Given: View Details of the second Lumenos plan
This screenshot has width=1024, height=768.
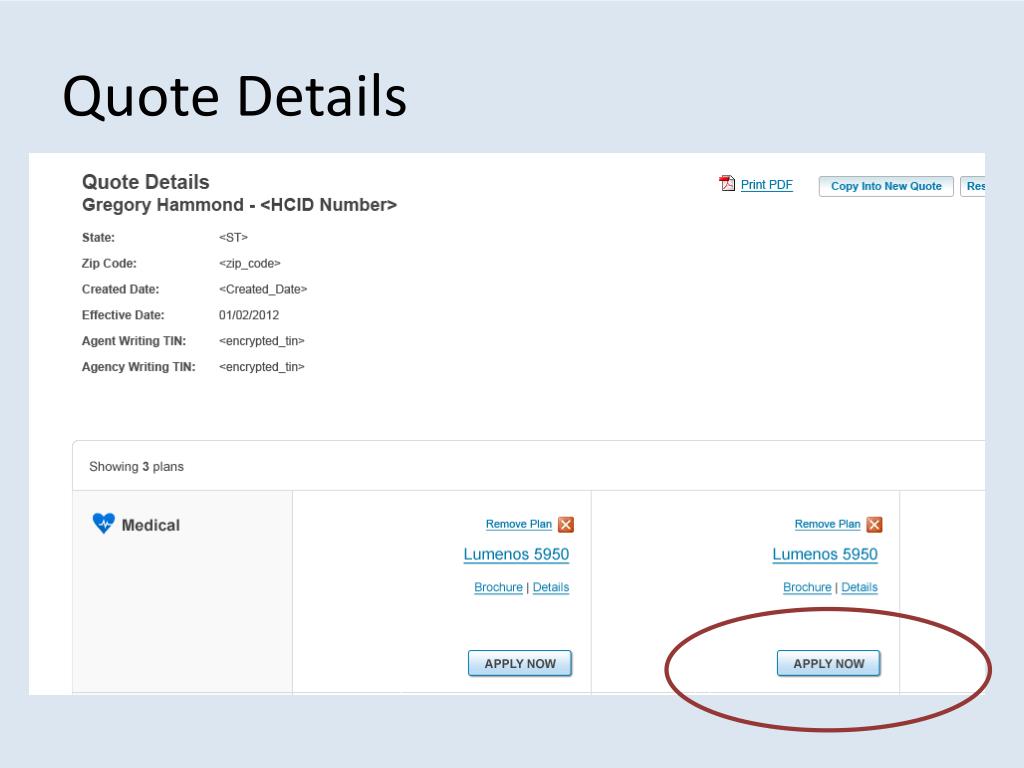Looking at the screenshot, I should point(859,587).
